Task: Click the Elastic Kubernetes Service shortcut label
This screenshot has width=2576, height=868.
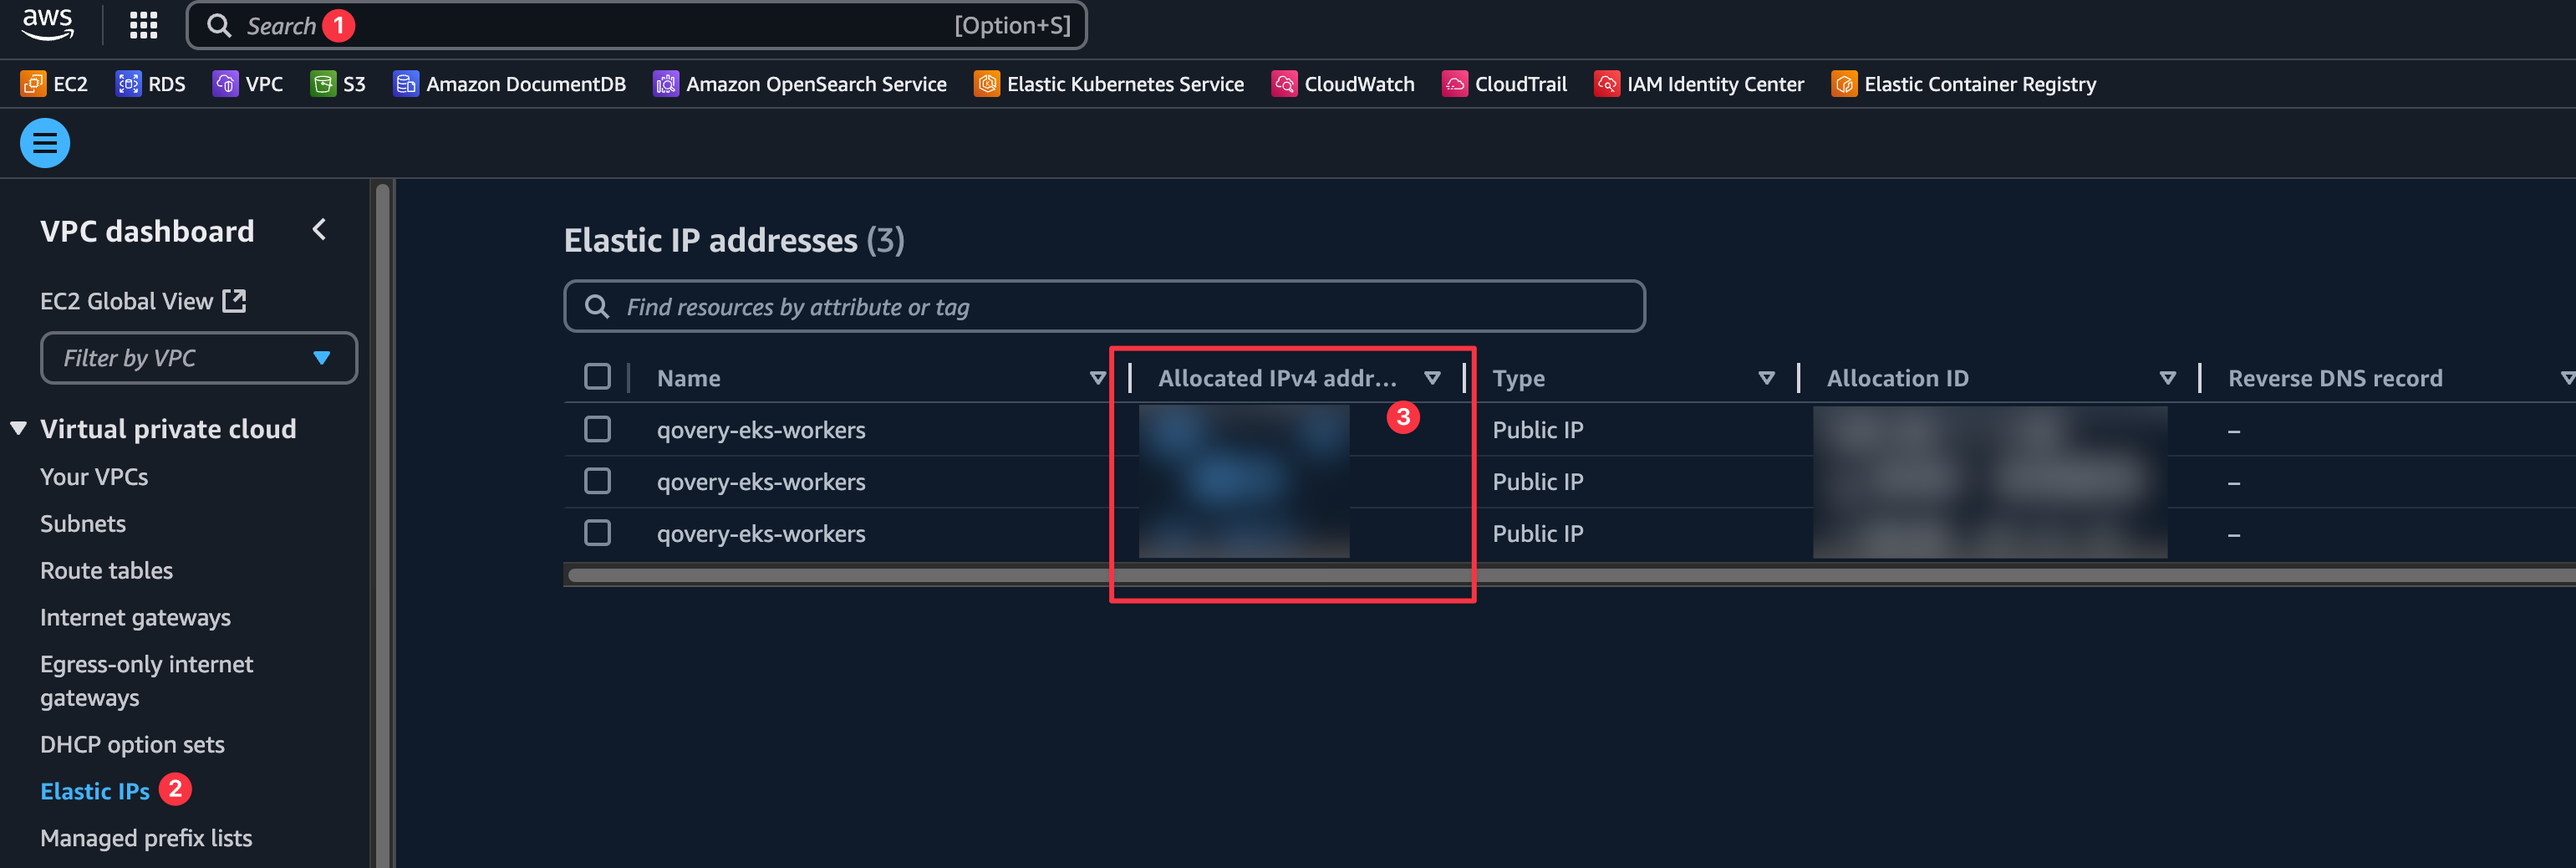Action: (1125, 84)
